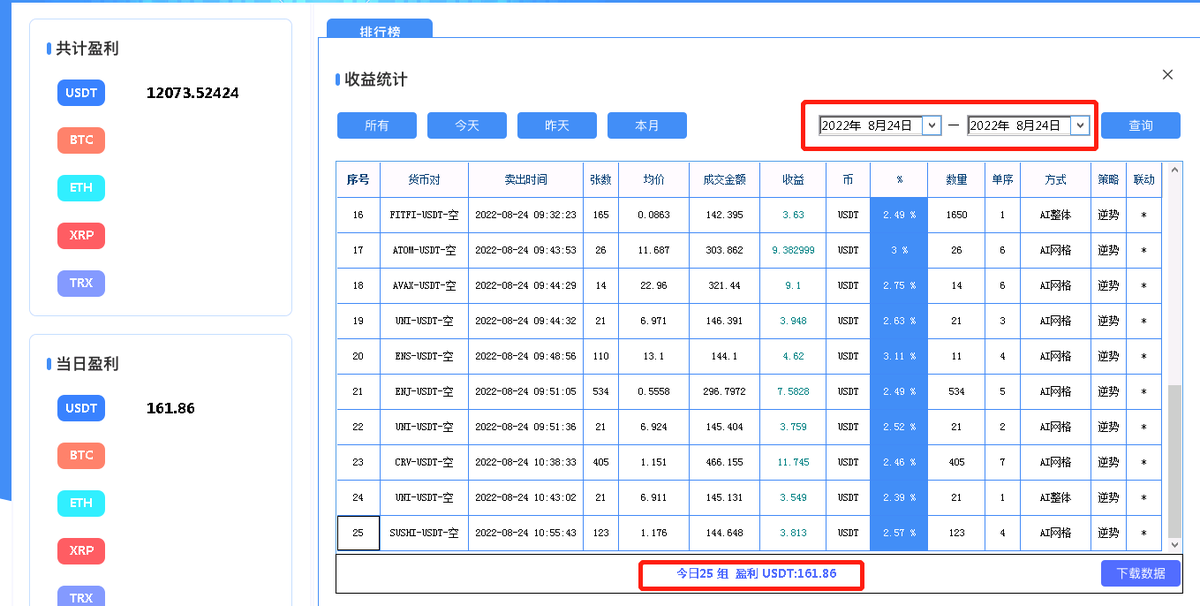Click the 货币对 column header
The width and height of the screenshot is (1200, 606).
(424, 180)
